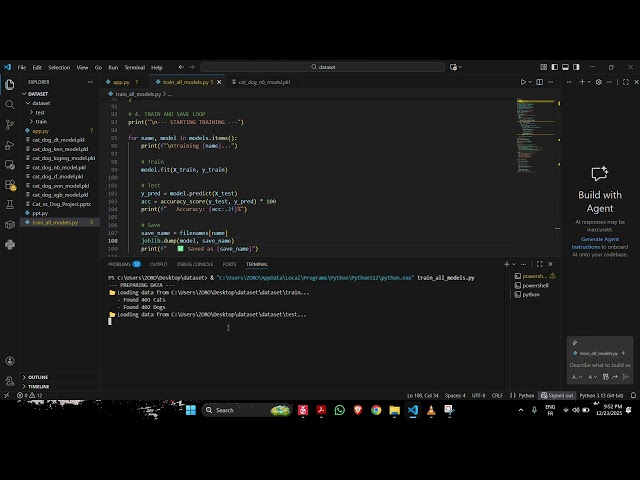The image size is (640, 480).
Task: Open cat_dog_svm_model.pkl in Explorer
Action: coord(60,186)
